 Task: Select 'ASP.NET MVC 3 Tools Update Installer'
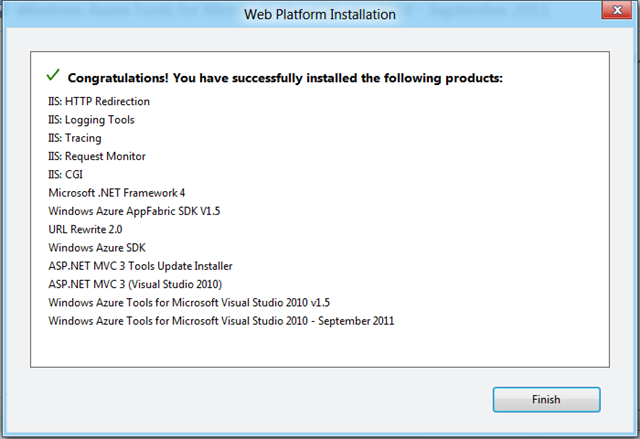coord(140,266)
